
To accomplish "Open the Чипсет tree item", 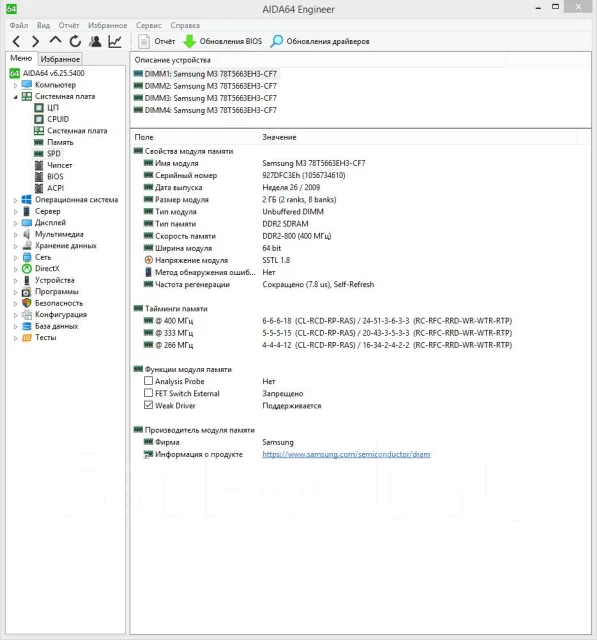I will tap(60, 165).
